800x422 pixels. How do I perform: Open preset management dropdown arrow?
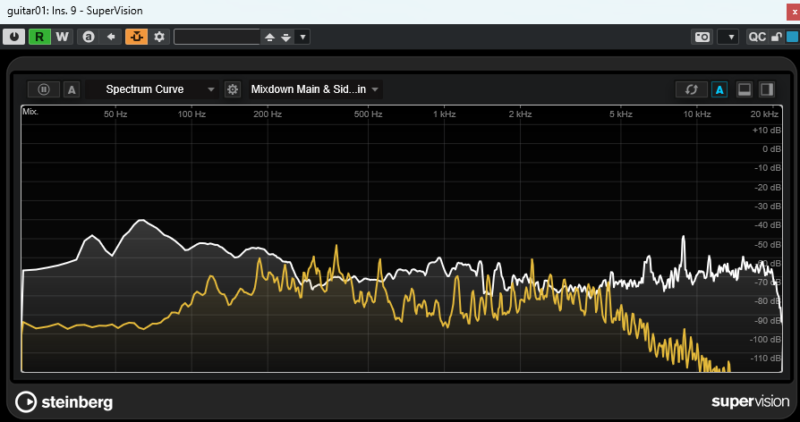click(x=303, y=37)
